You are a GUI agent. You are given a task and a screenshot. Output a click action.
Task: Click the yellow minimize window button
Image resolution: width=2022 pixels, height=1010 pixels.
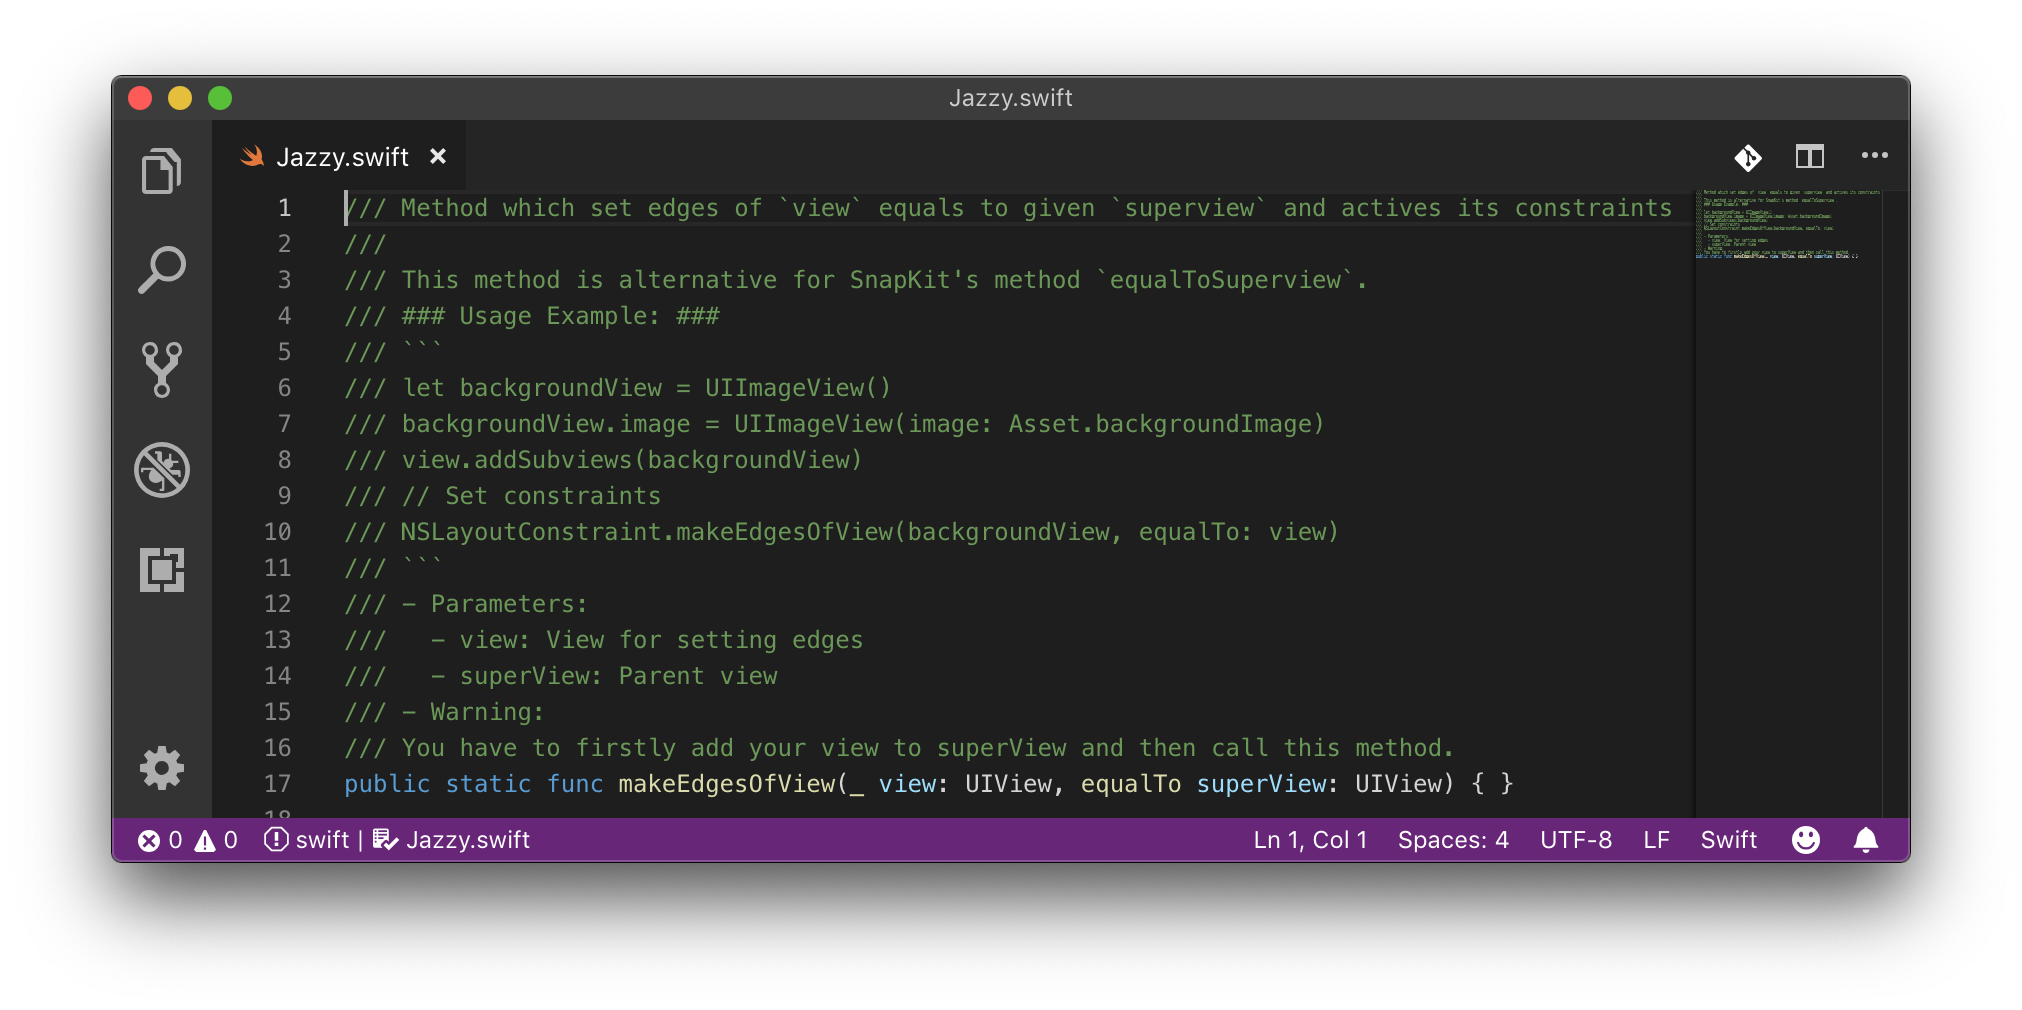click(x=180, y=98)
